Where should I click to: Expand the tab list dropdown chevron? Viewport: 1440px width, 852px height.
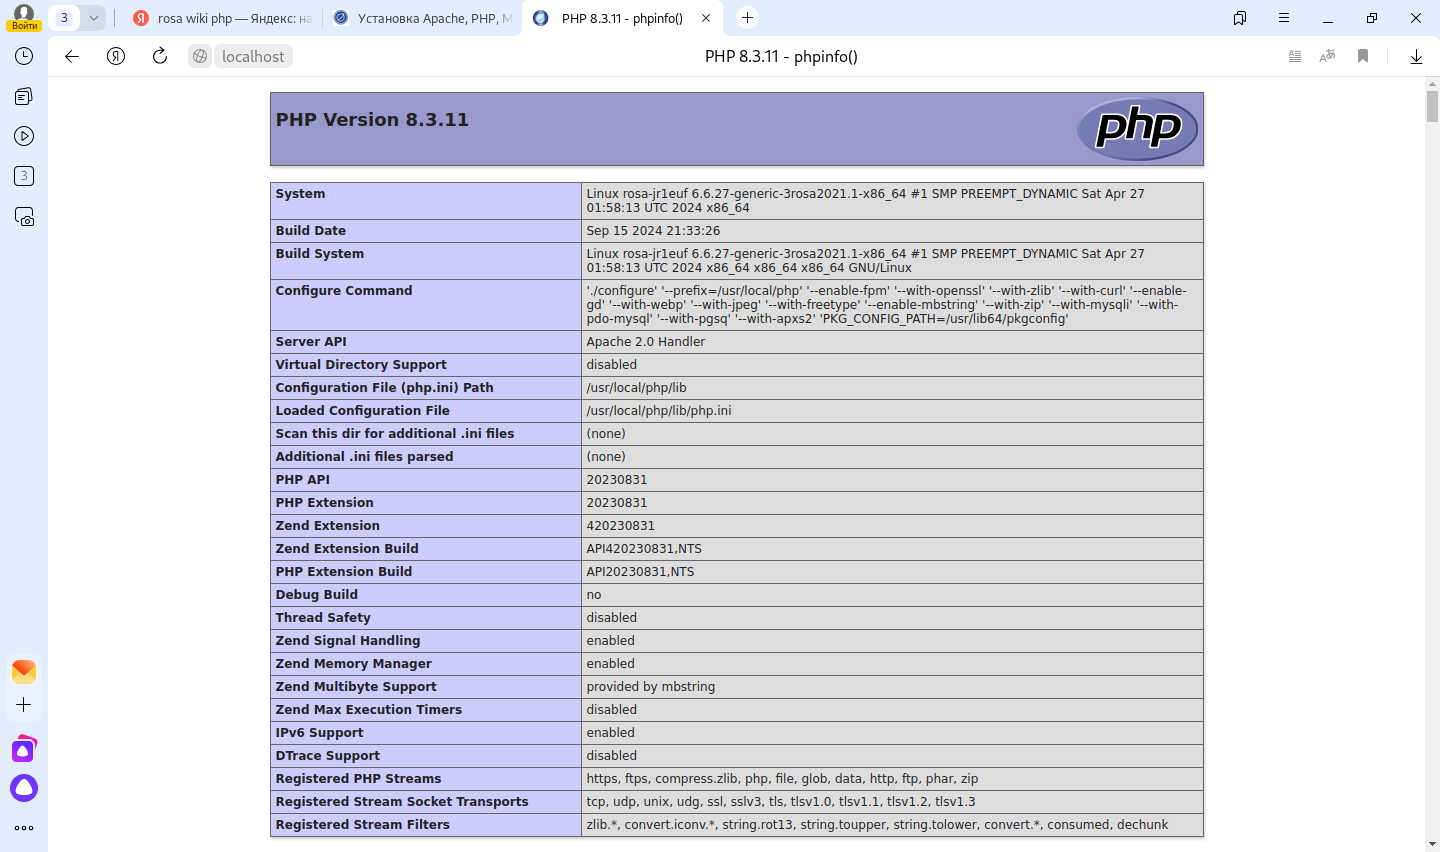tap(93, 18)
